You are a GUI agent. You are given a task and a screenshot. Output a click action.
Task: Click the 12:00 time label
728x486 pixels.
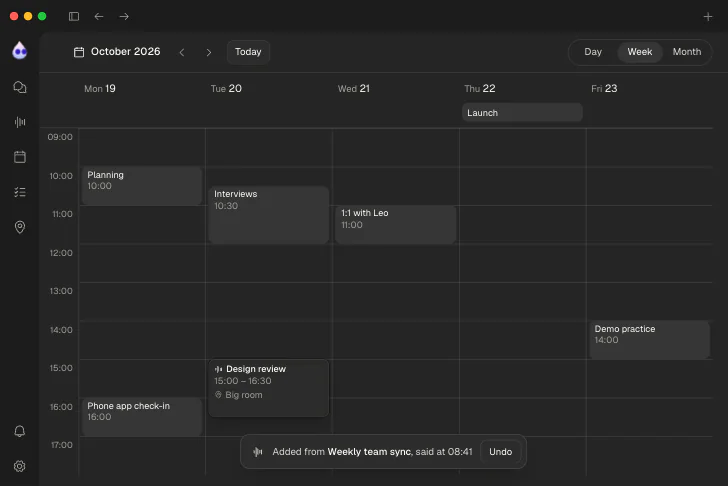pos(61,253)
